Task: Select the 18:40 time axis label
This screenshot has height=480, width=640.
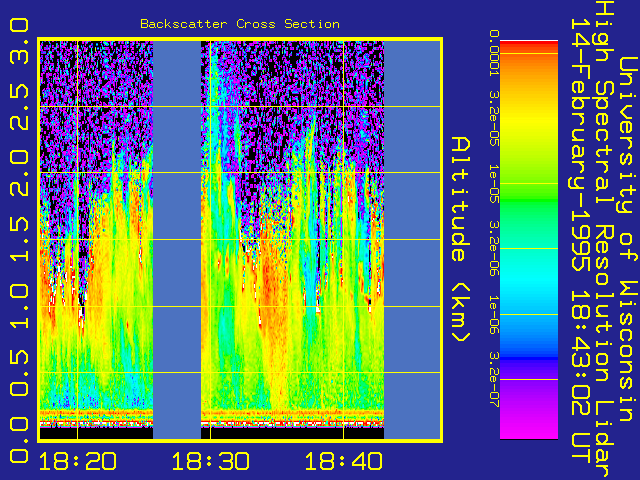Action: coord(344,462)
